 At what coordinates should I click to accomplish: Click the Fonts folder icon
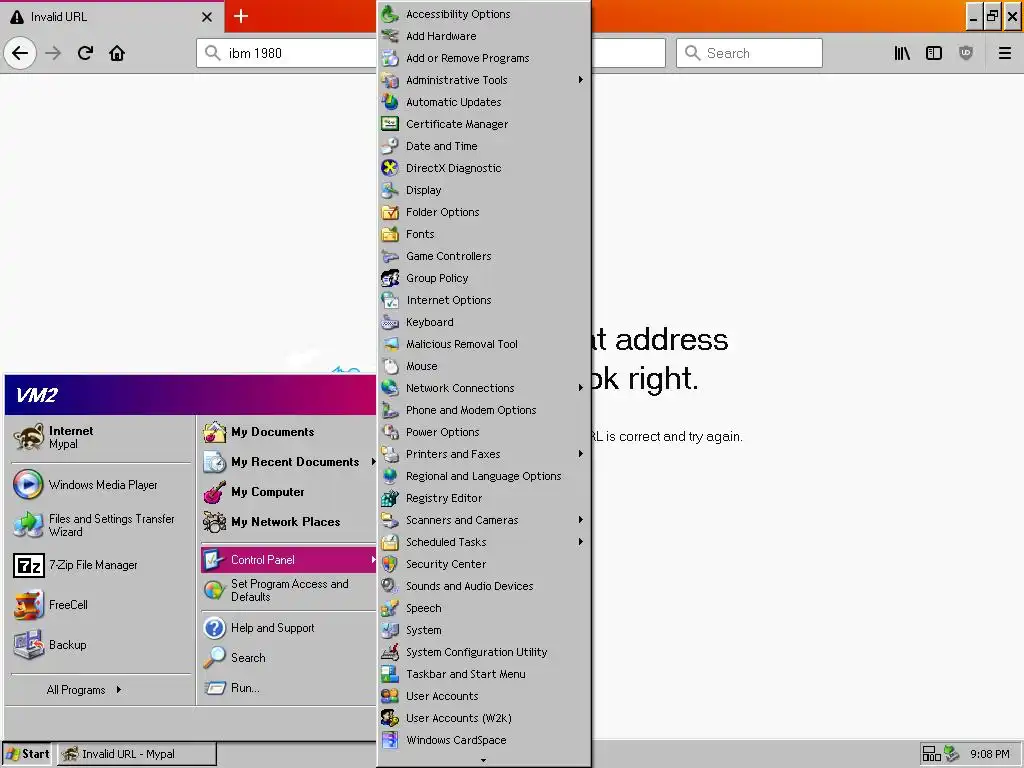click(390, 234)
